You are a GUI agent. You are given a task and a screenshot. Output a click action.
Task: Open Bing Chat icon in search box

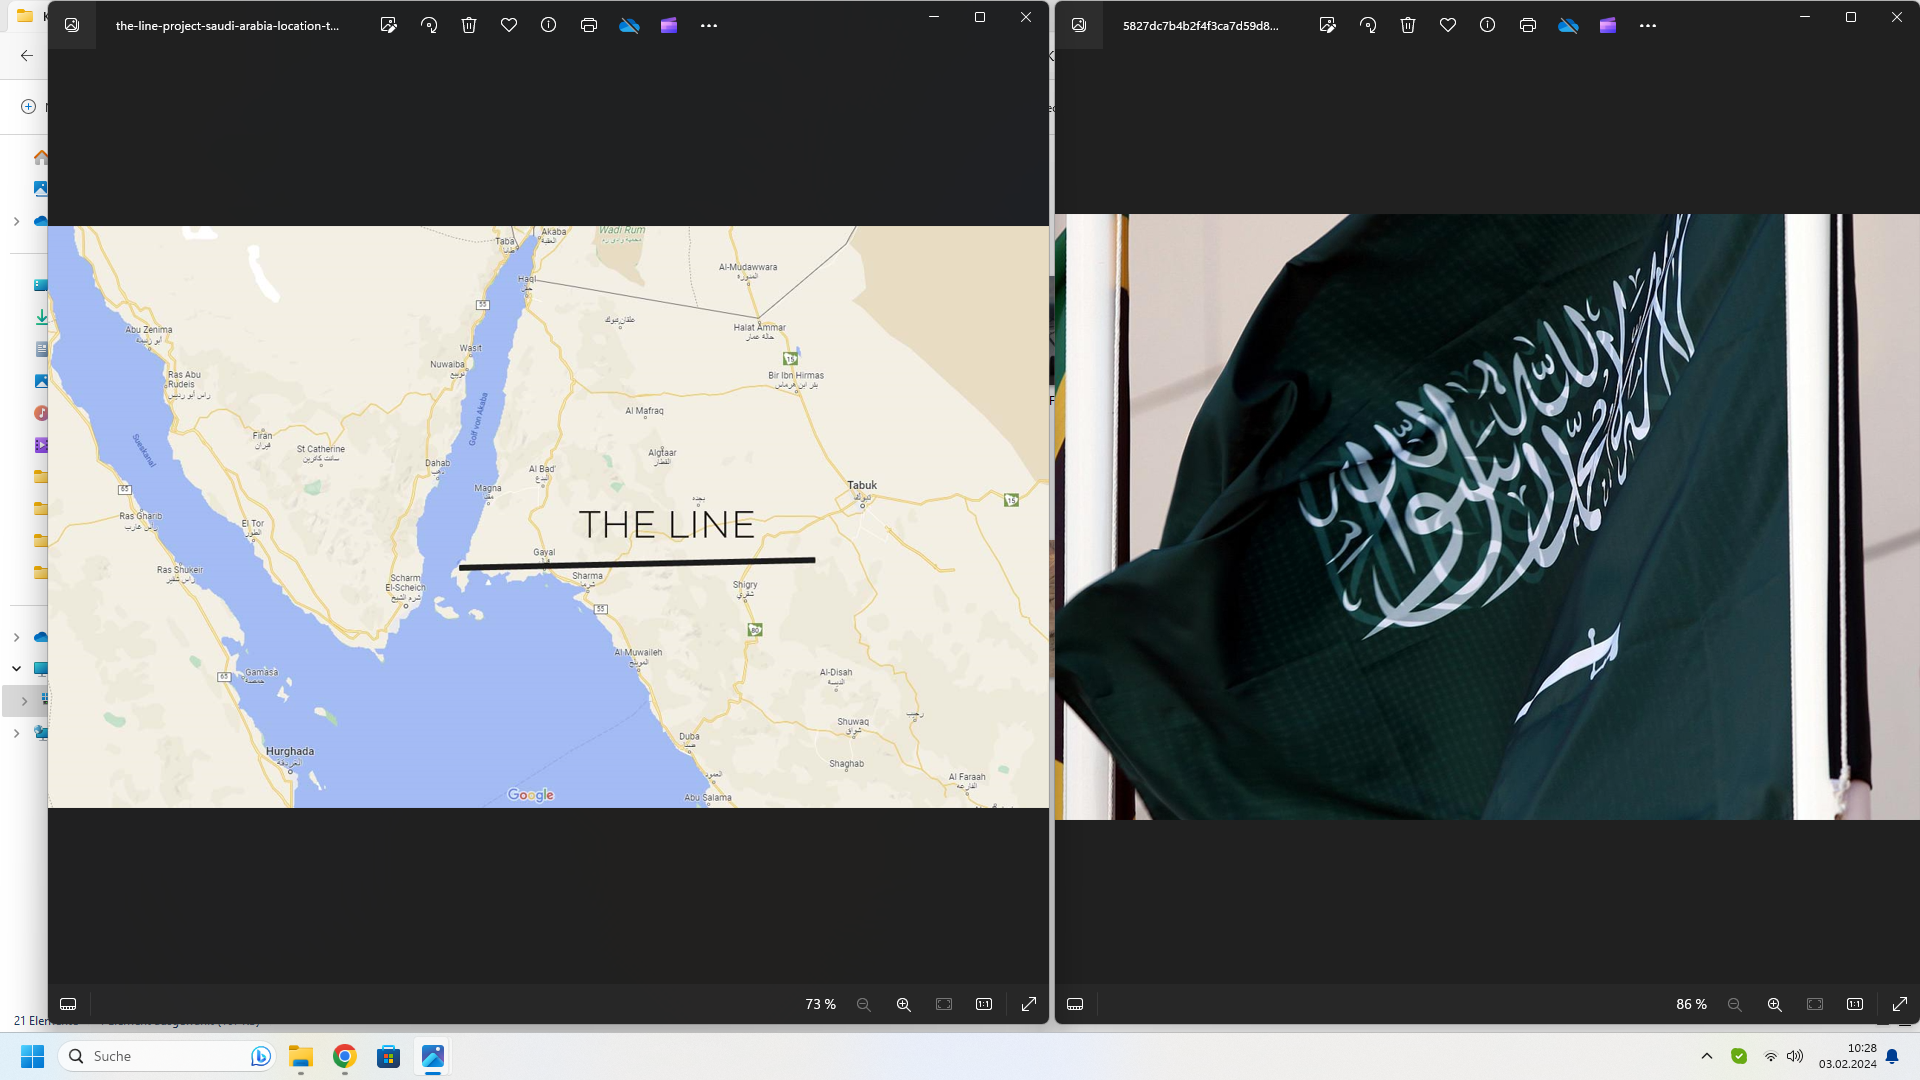tap(260, 1056)
